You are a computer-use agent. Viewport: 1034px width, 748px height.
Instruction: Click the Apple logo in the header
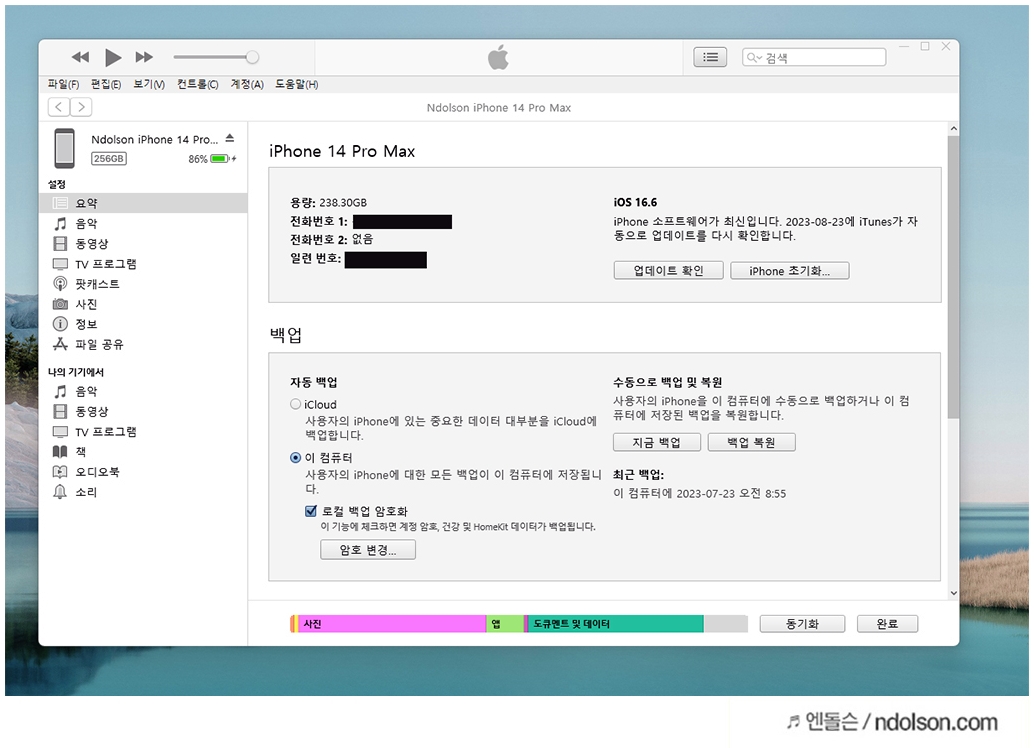coord(499,57)
